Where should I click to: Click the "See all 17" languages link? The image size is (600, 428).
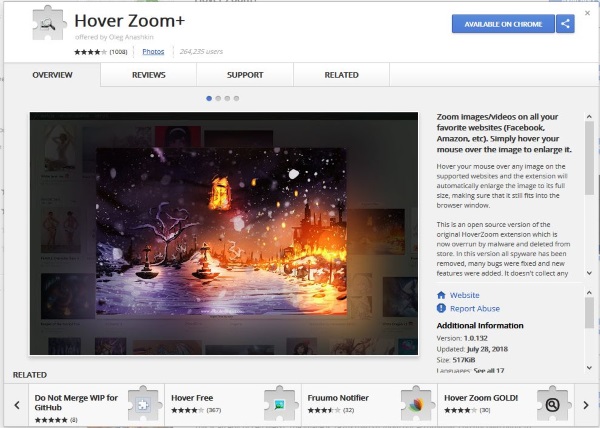[489, 370]
